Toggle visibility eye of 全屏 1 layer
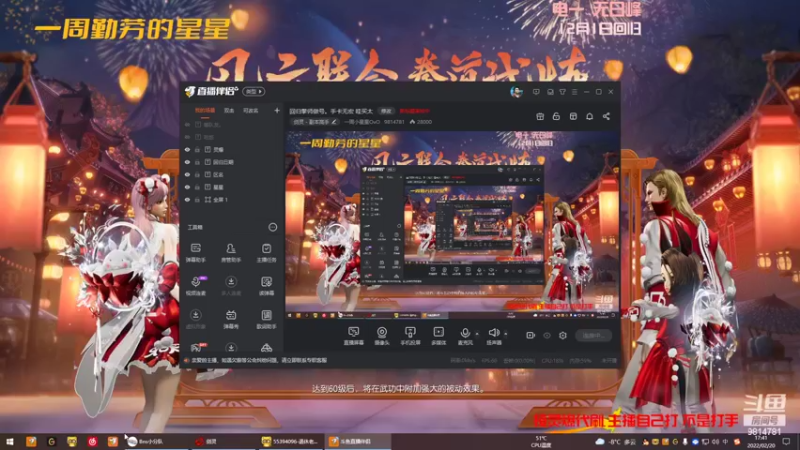 point(187,199)
